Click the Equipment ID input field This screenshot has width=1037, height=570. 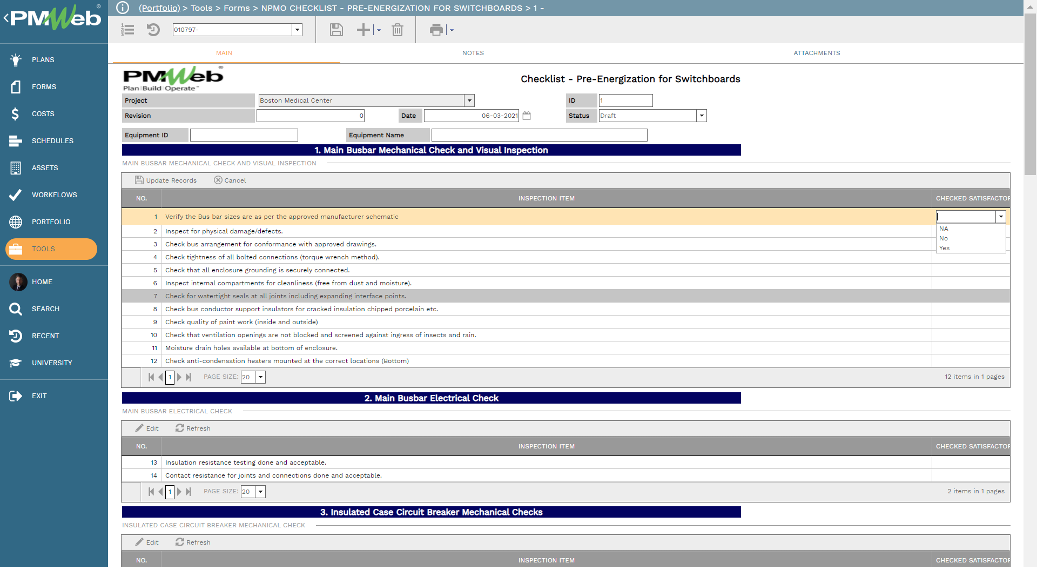[244, 135]
